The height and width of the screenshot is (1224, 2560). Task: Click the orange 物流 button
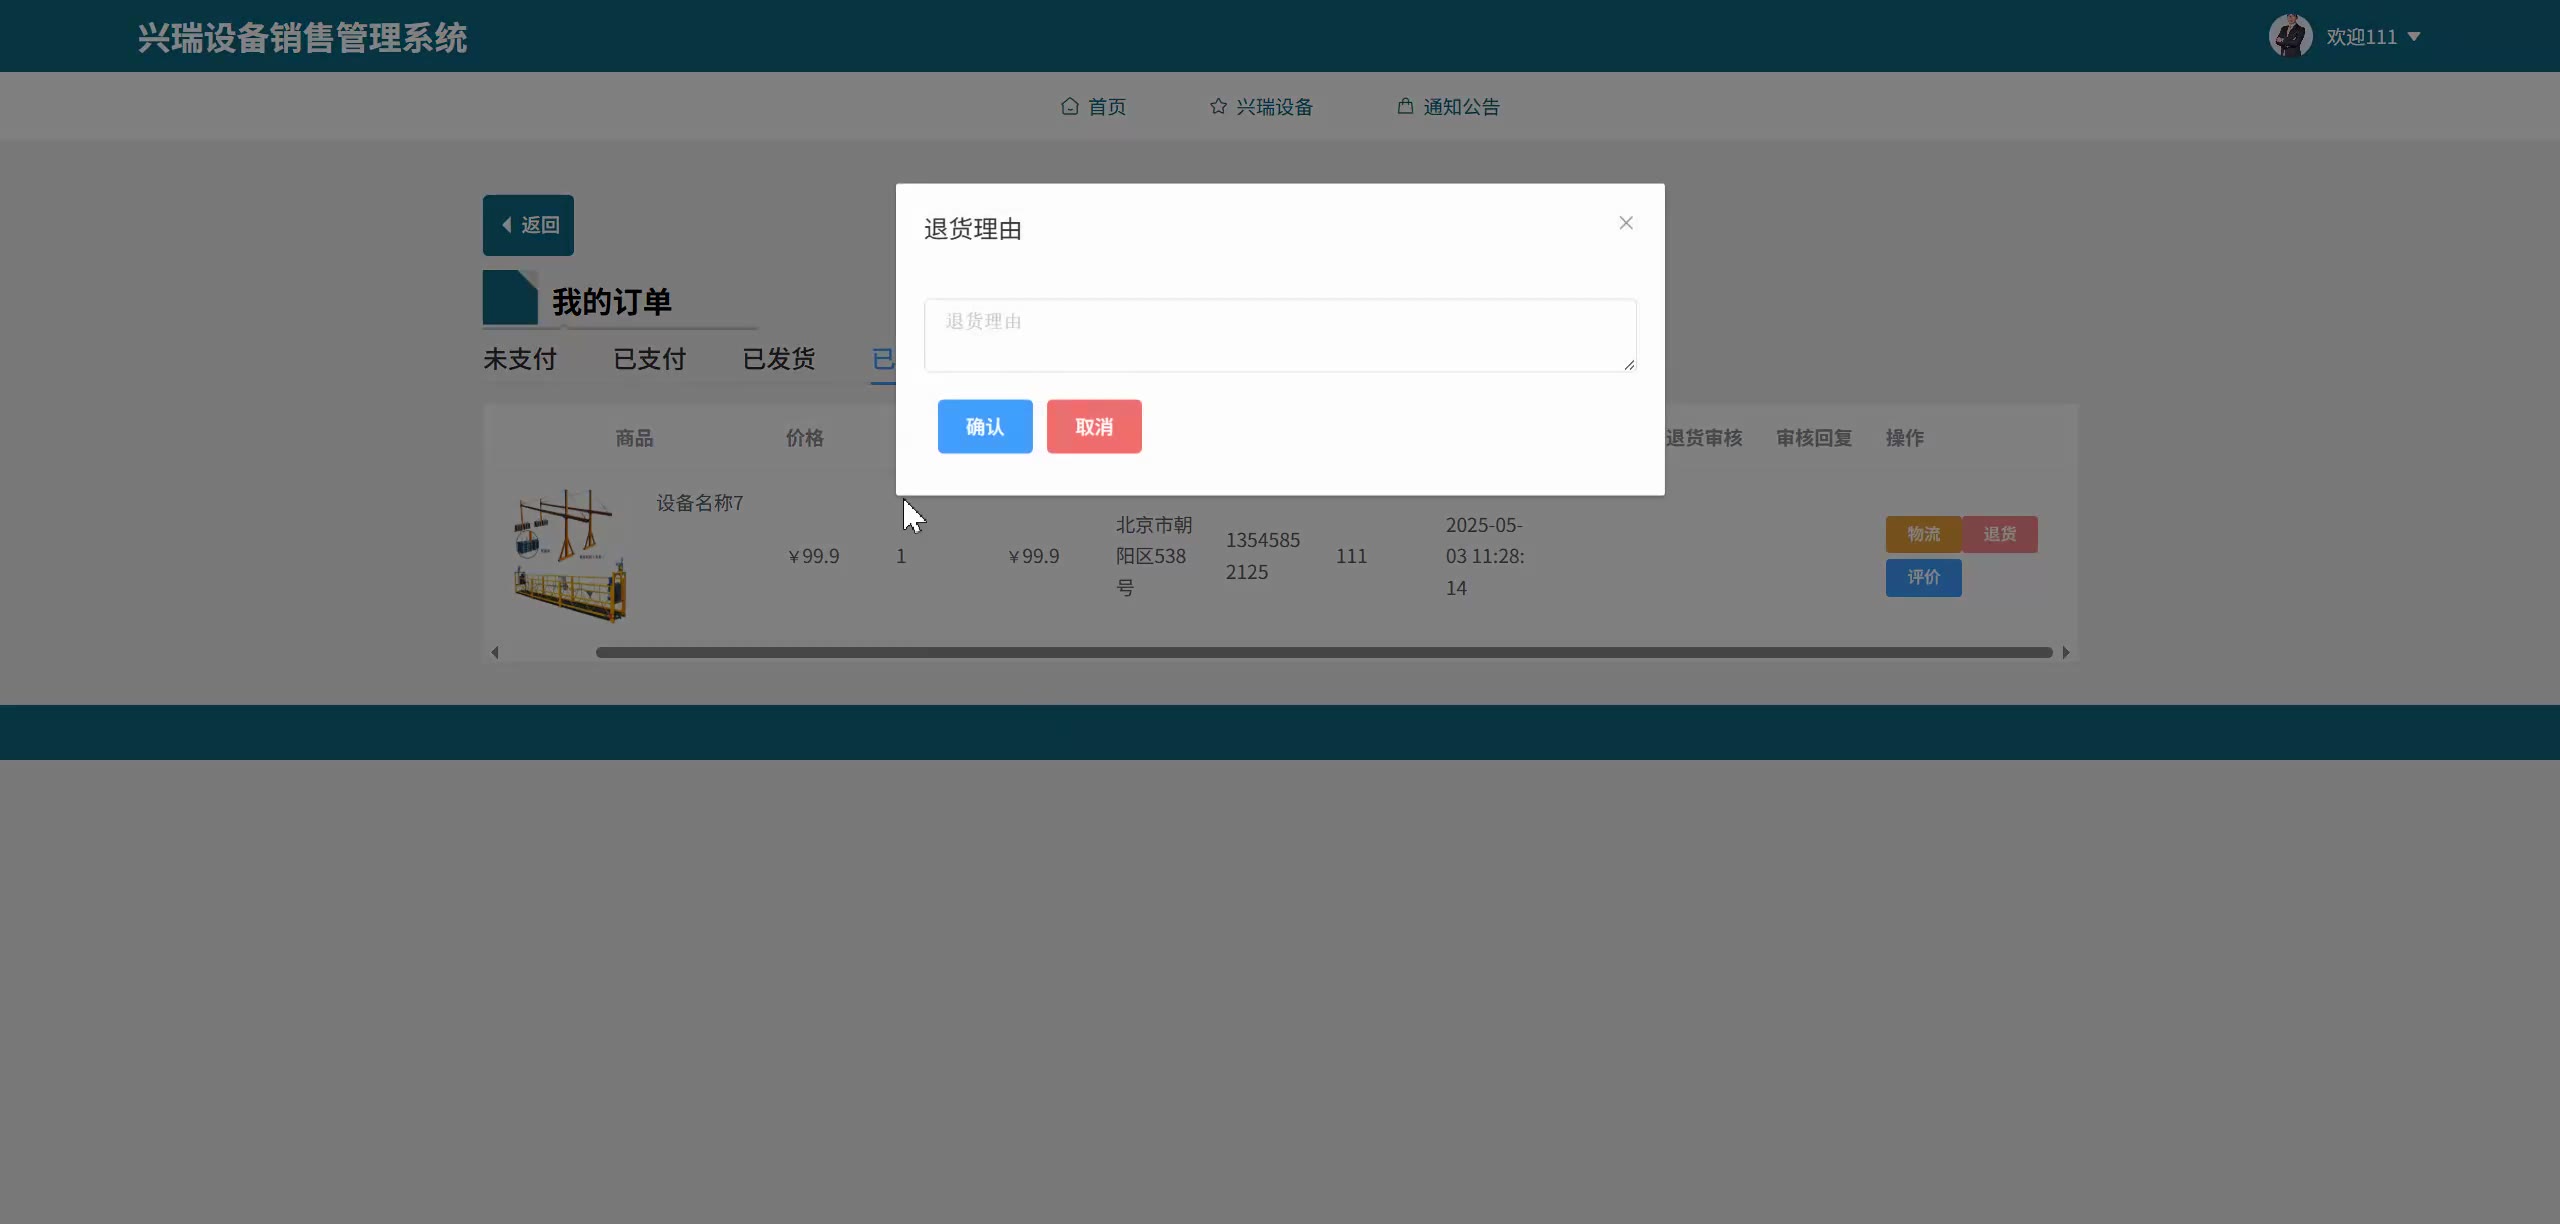point(1922,534)
